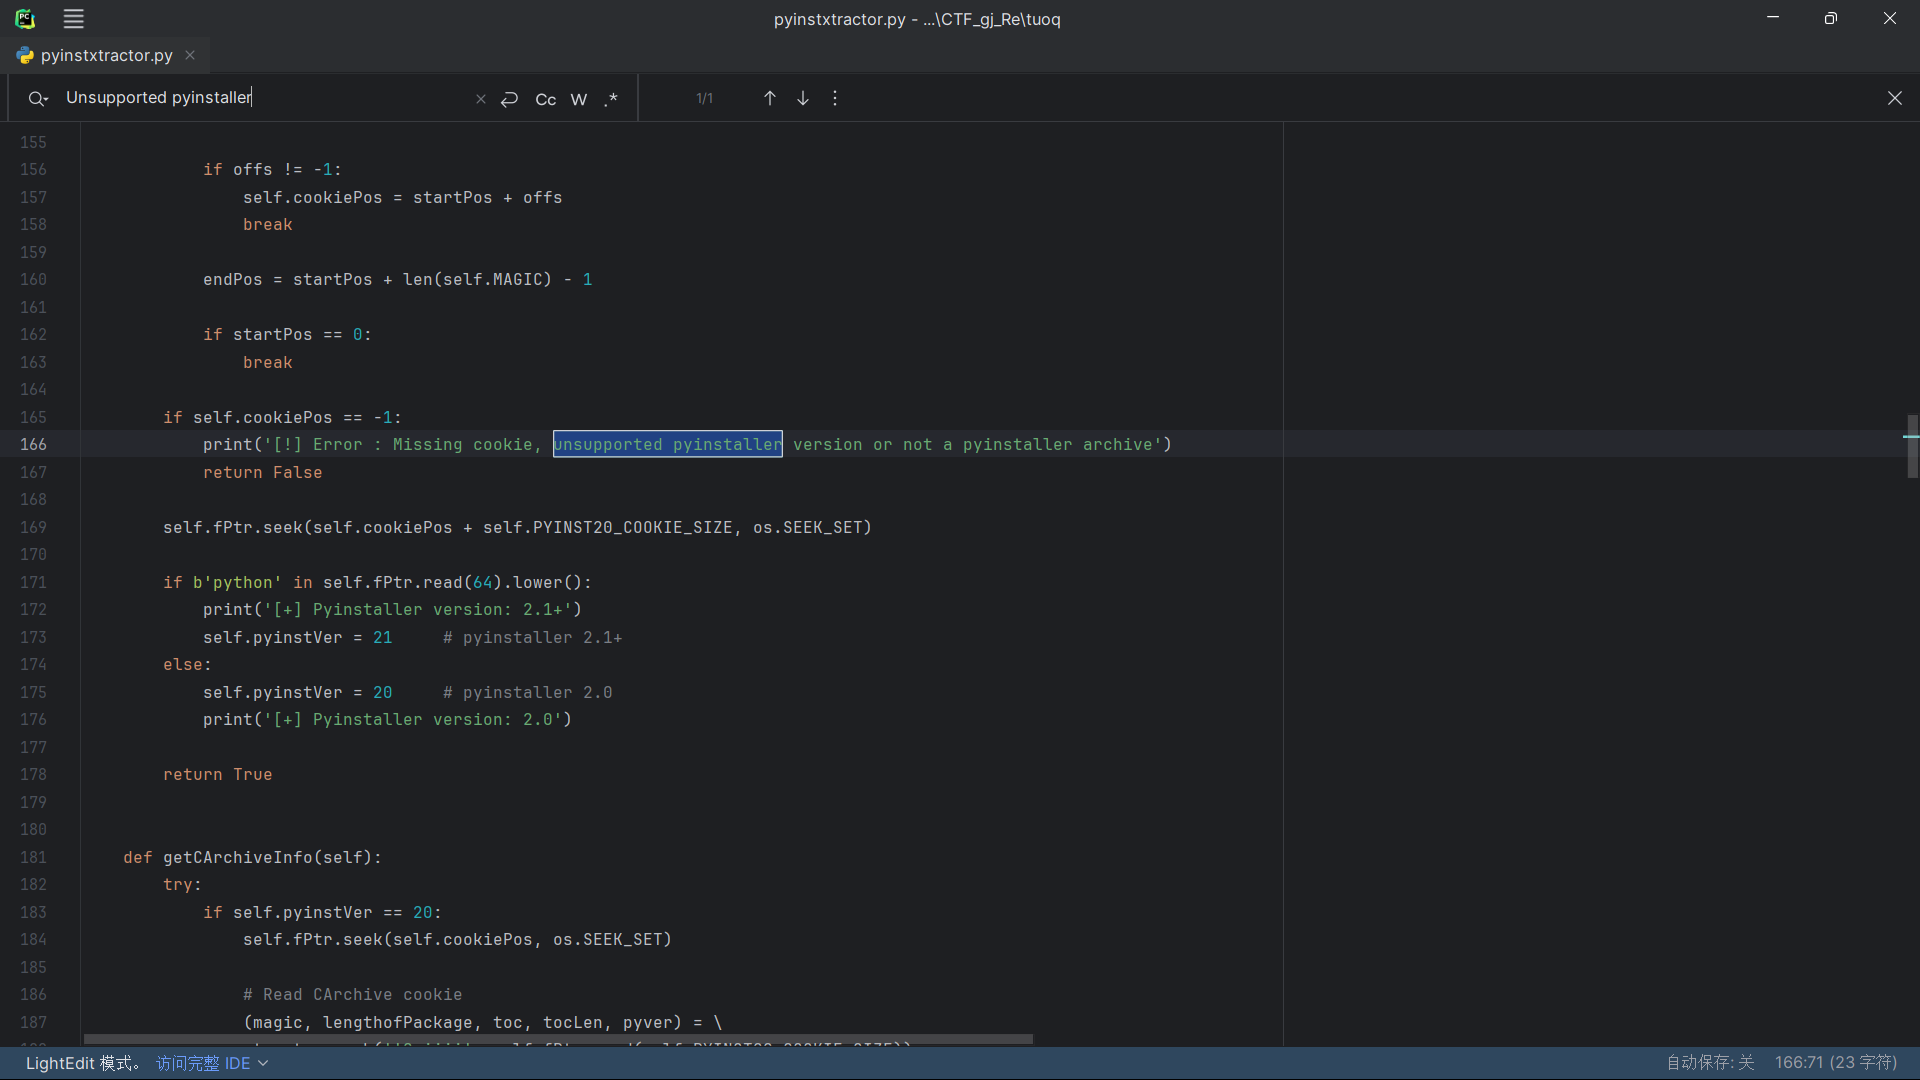
Task: Toggle autosave '自动保存: 关' status
Action: click(x=1710, y=1063)
